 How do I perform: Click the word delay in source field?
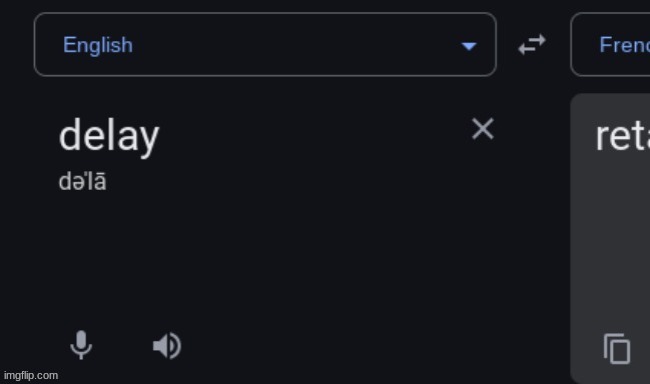click(109, 136)
